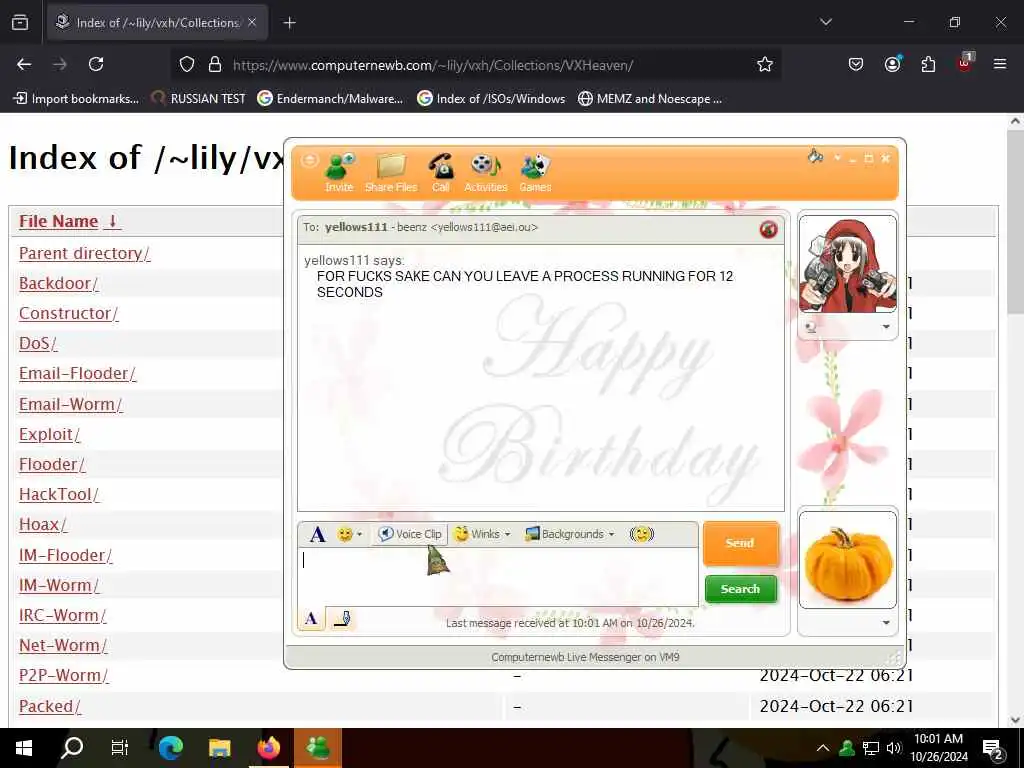Send a nudge with the shaking smiley icon
The image size is (1024, 768).
pyautogui.click(x=641, y=534)
